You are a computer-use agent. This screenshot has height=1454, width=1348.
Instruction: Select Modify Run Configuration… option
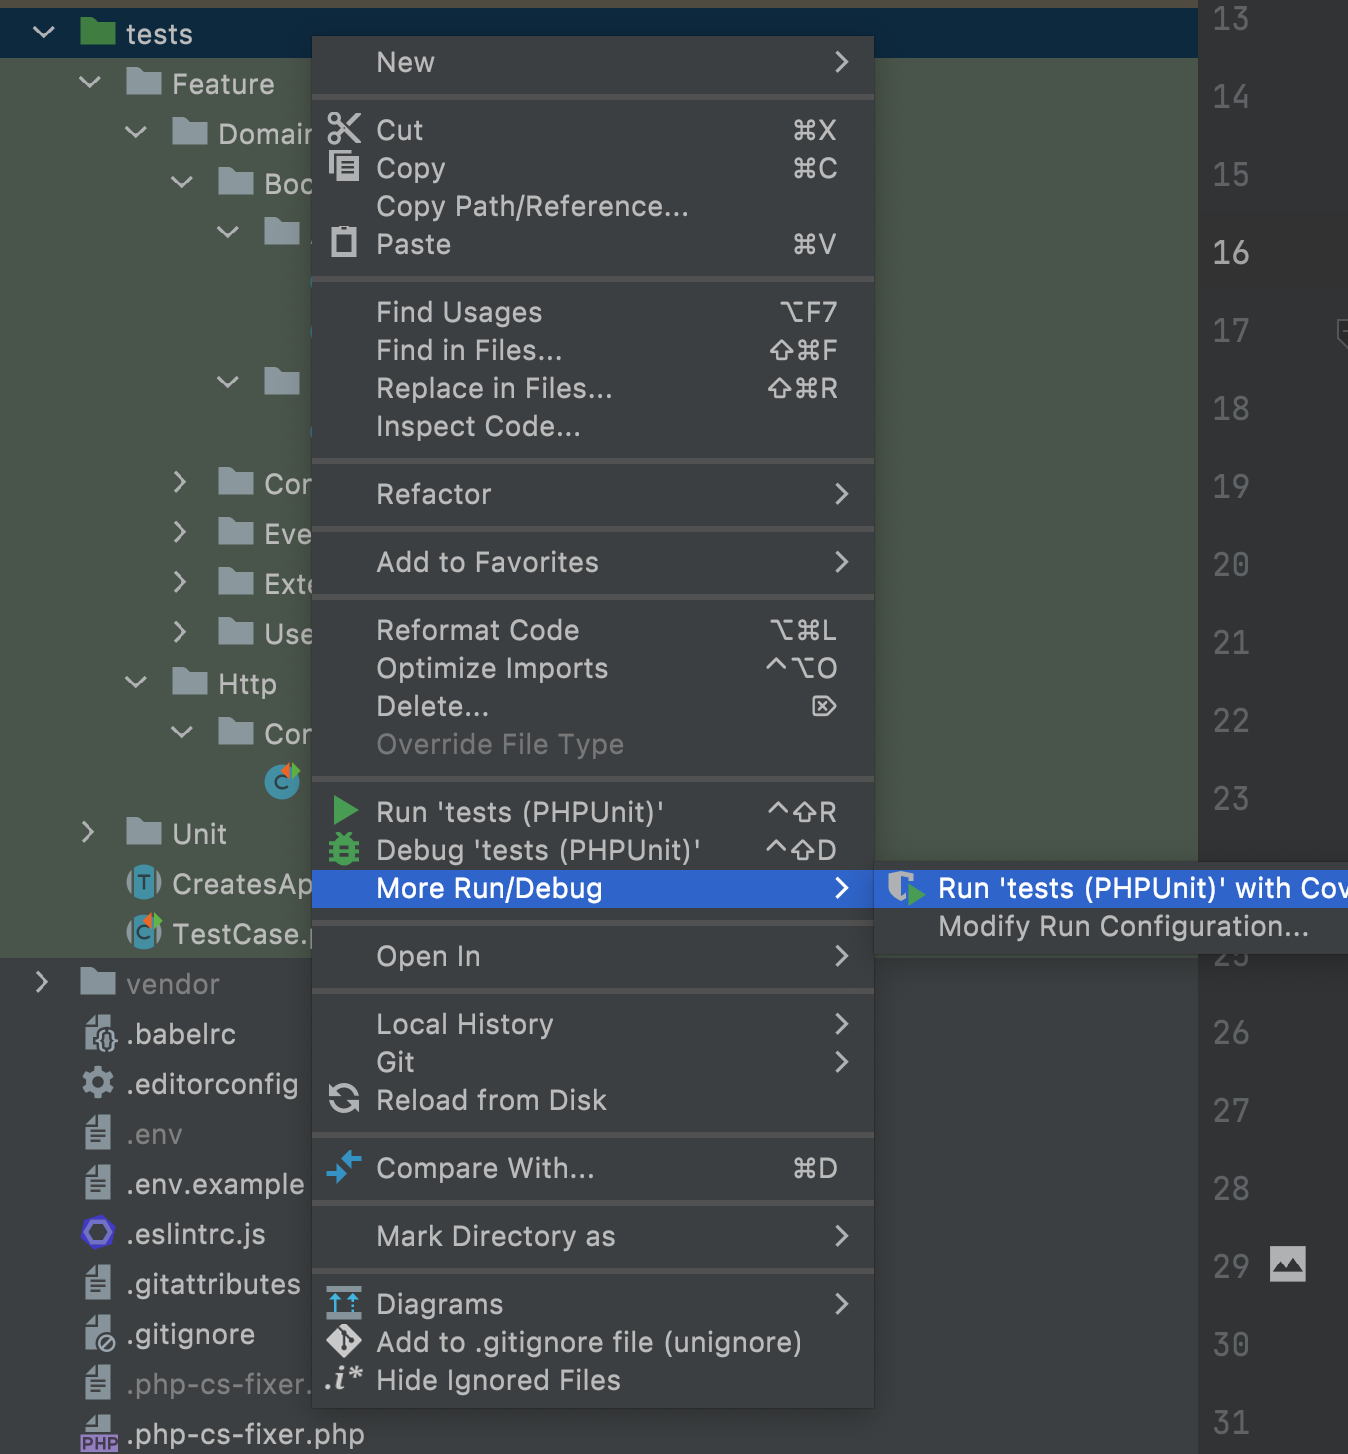coord(1122,926)
